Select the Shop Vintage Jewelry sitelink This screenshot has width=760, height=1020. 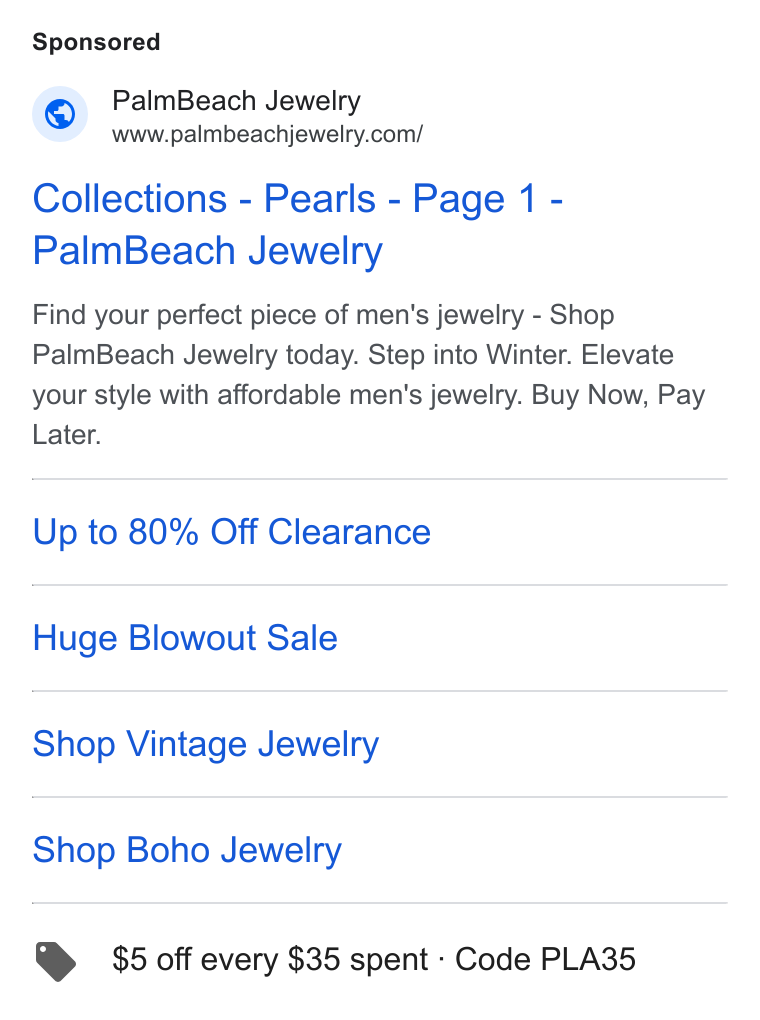[206, 744]
